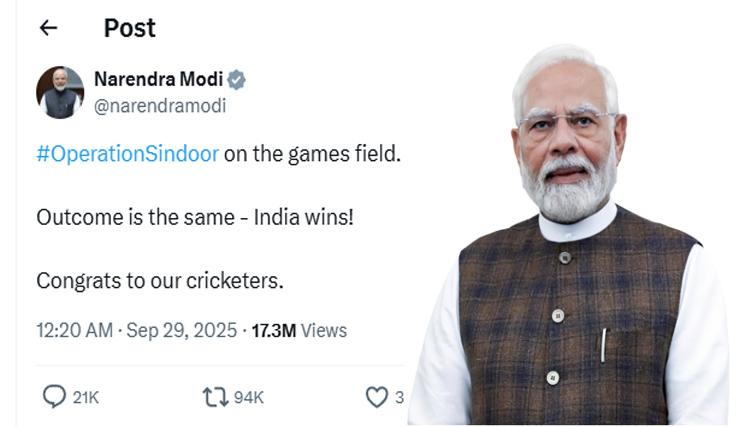Click the like count number
This screenshot has height=427, width=751.
(x=399, y=398)
